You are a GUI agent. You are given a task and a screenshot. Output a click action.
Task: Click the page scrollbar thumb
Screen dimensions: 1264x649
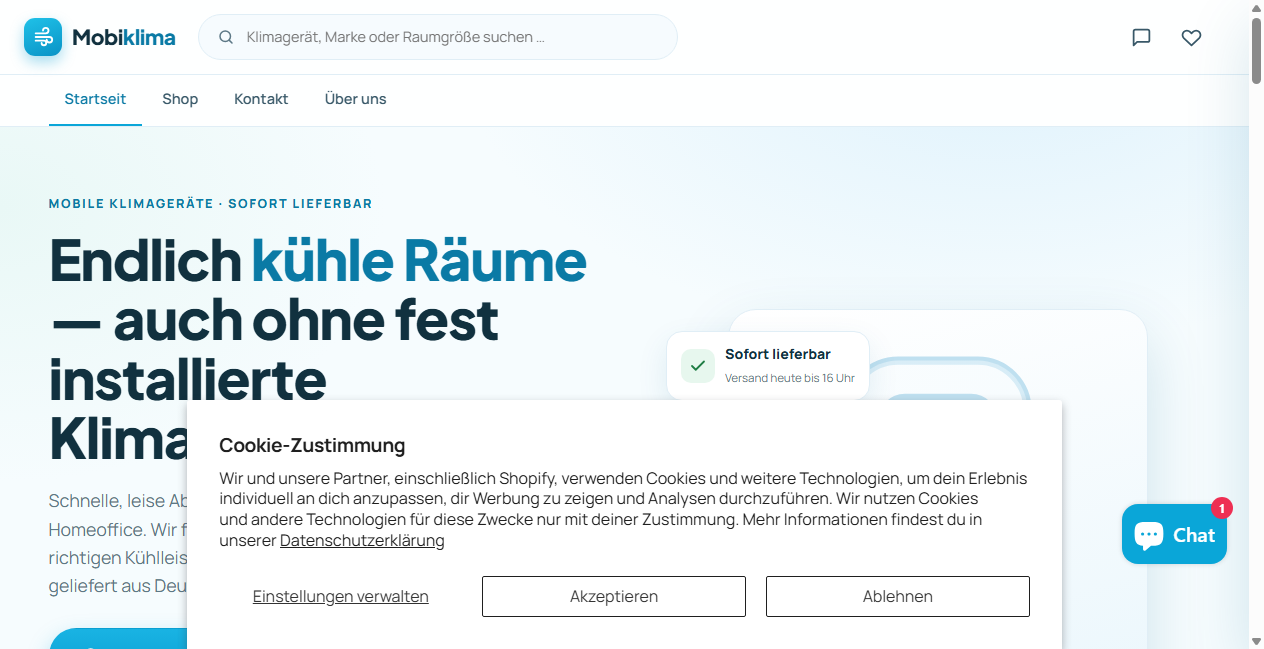(x=1256, y=50)
